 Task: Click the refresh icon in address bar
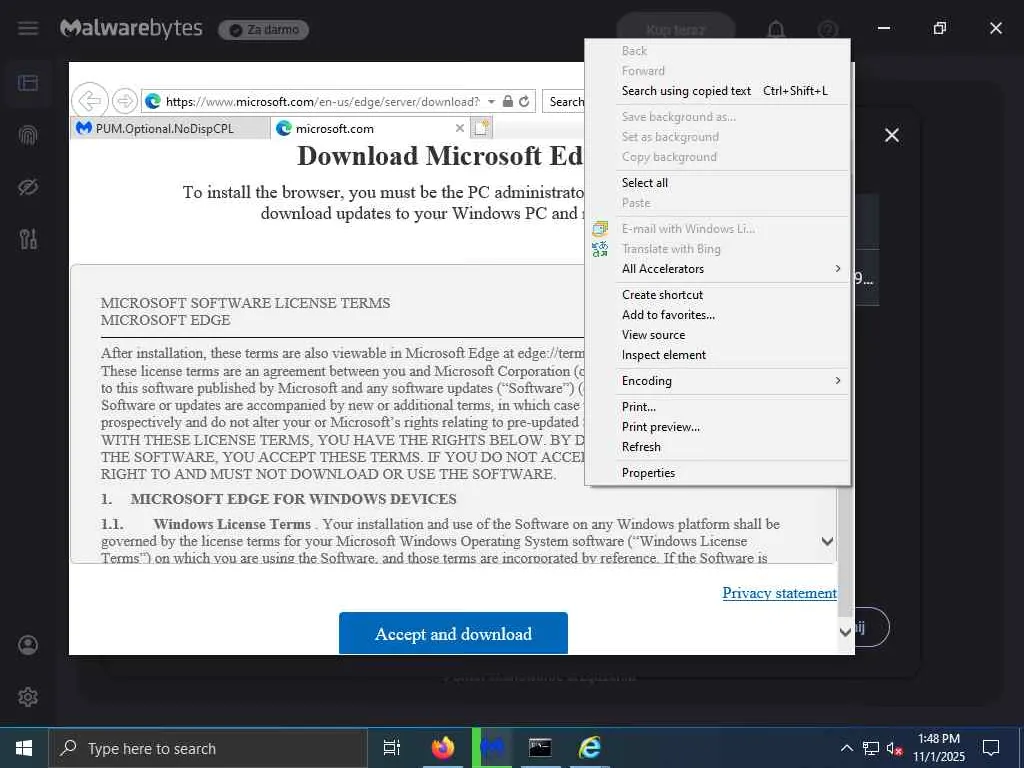(x=524, y=101)
